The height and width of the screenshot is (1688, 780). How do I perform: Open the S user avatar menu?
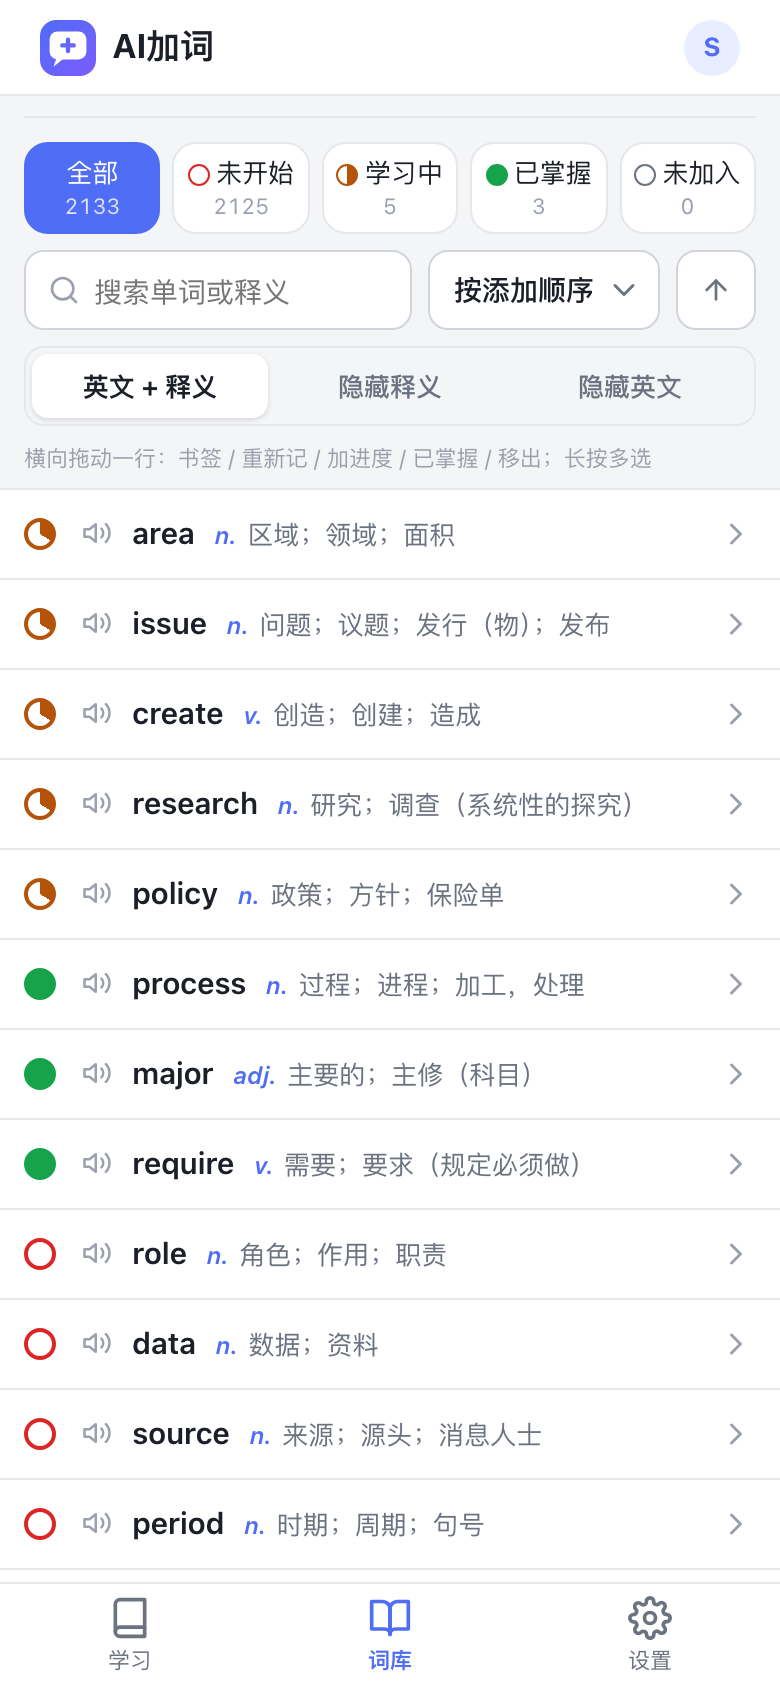click(712, 47)
